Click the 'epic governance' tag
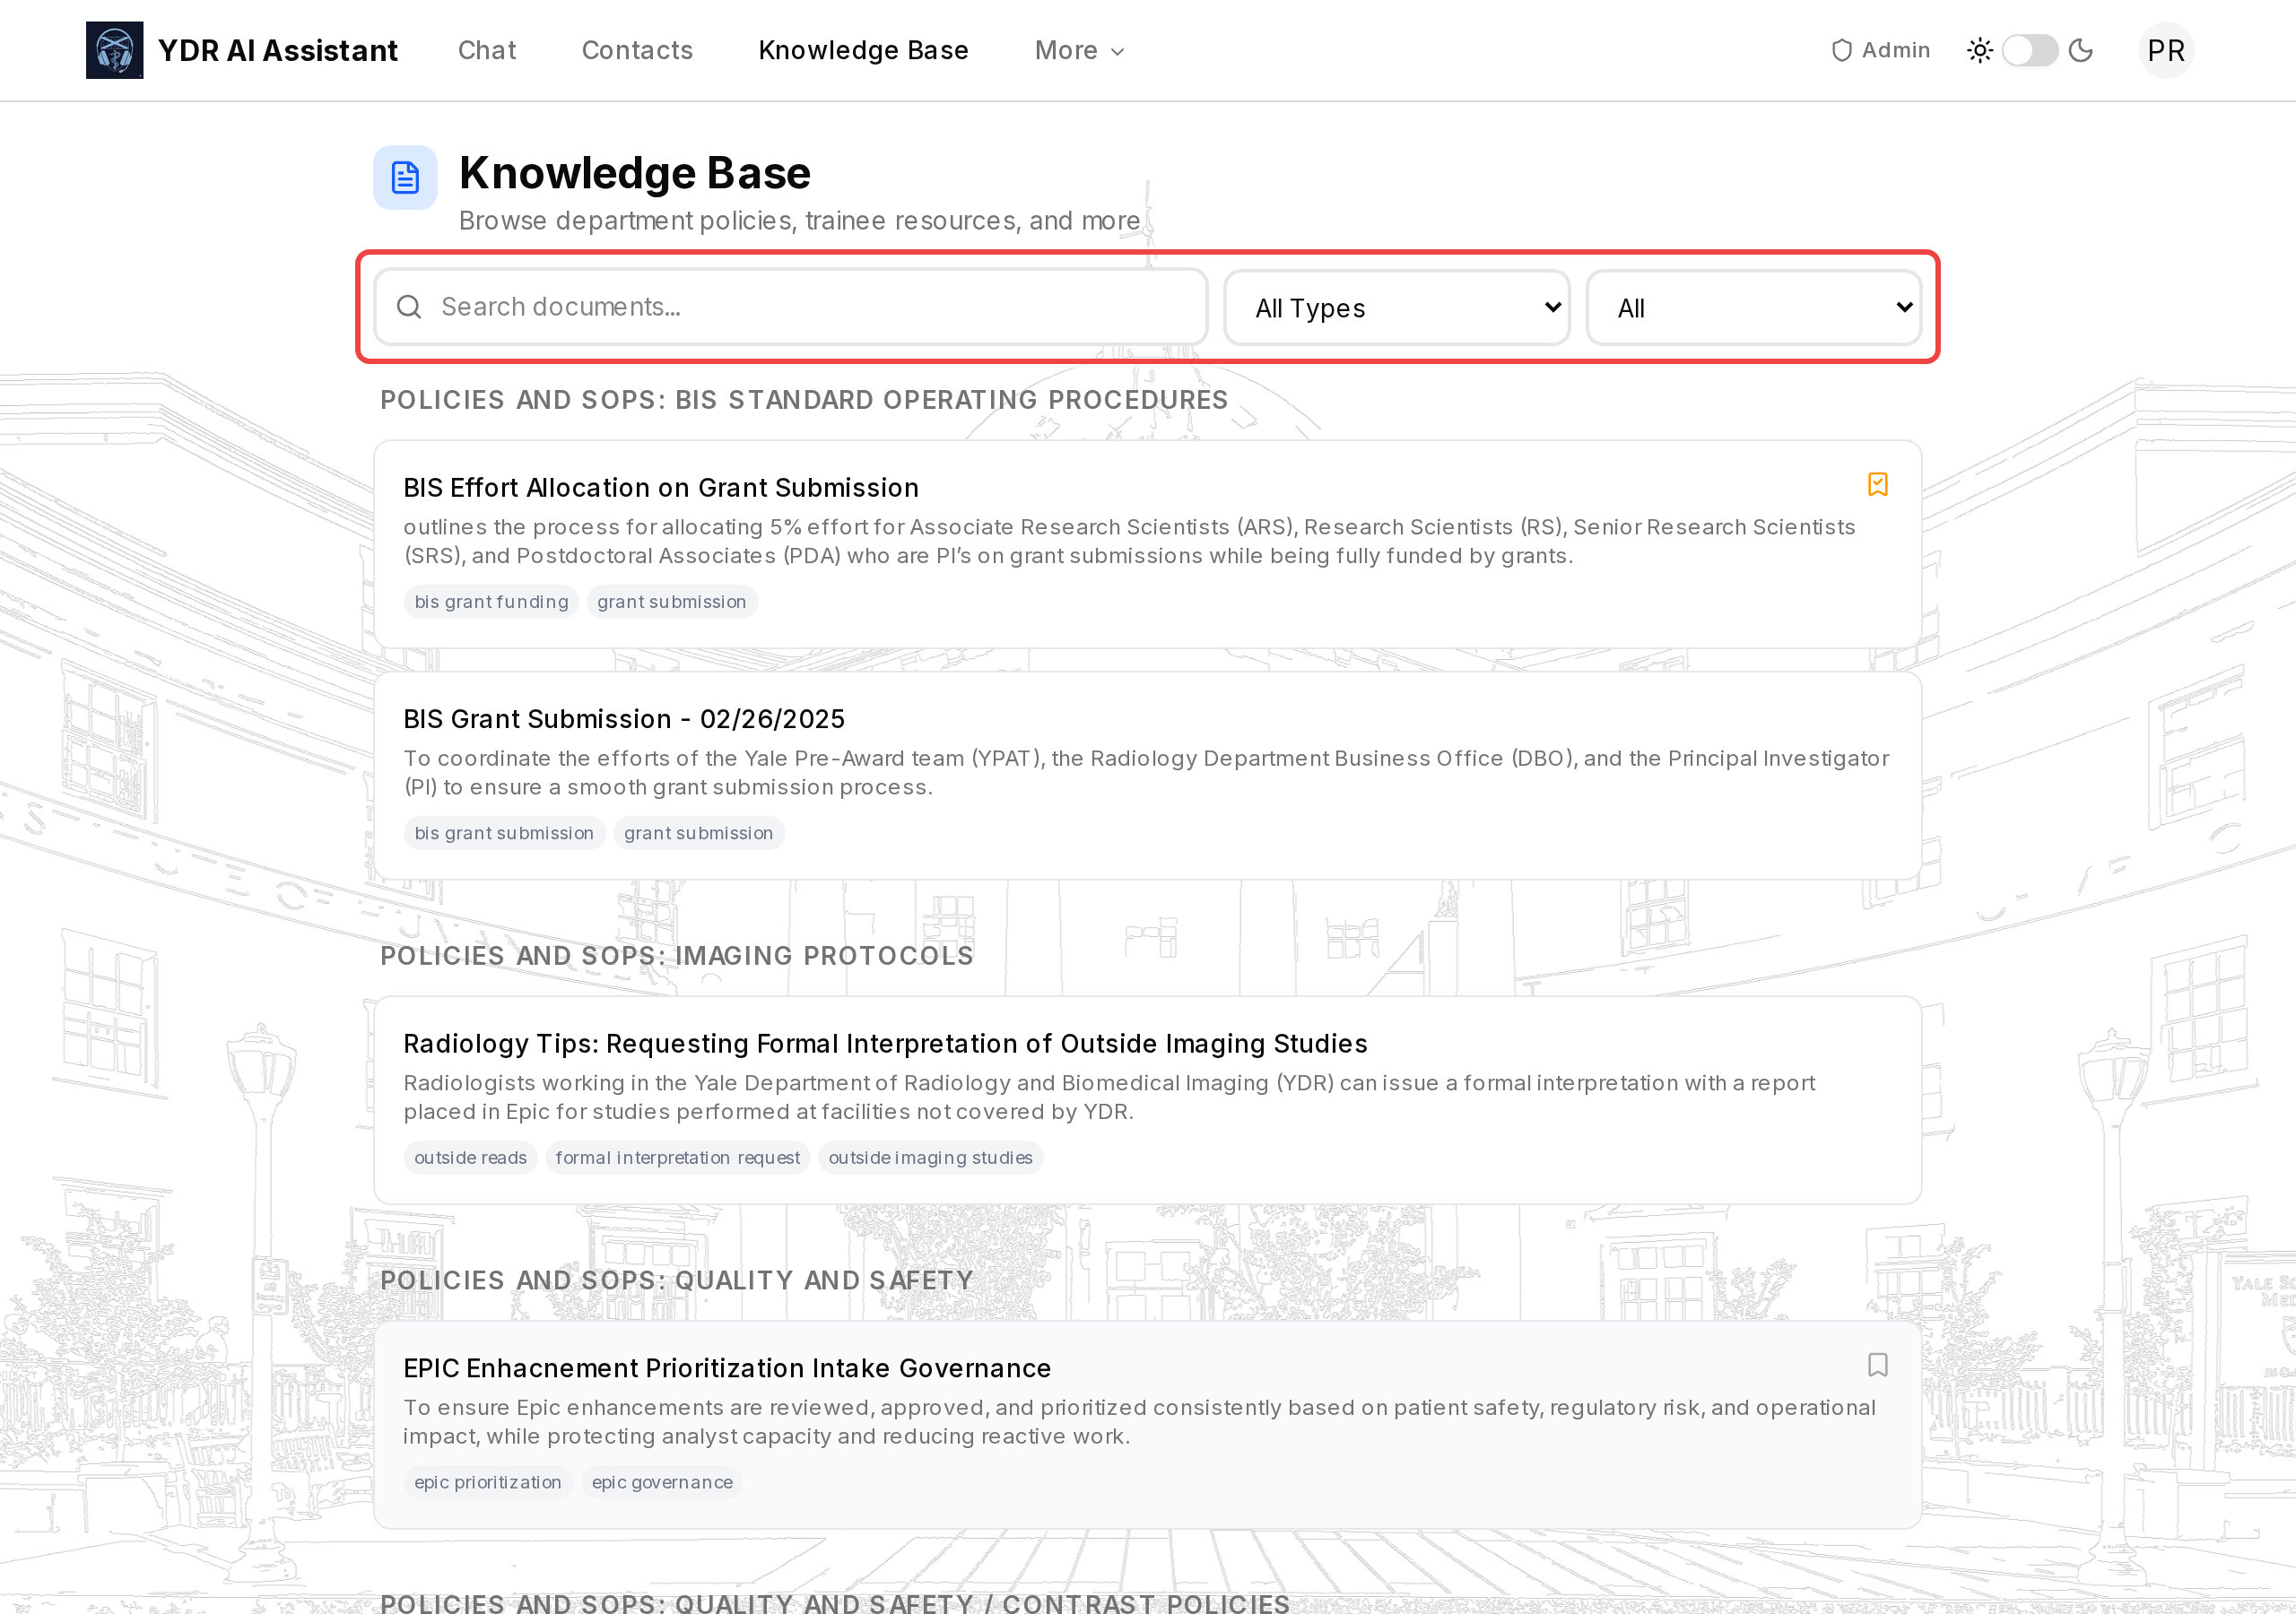This screenshot has height=1614, width=2296. pyautogui.click(x=661, y=1482)
